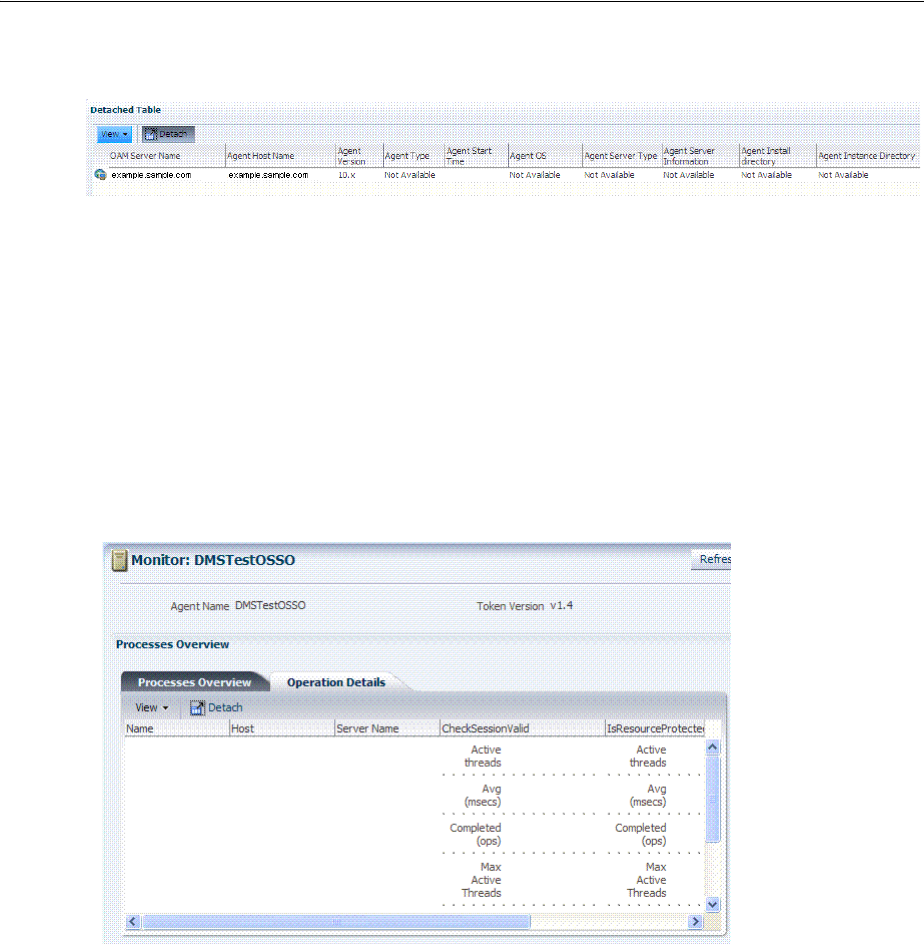The height and width of the screenshot is (944, 924).
Task: Click Not Available under Agent Type
Action: pyautogui.click(x=409, y=175)
